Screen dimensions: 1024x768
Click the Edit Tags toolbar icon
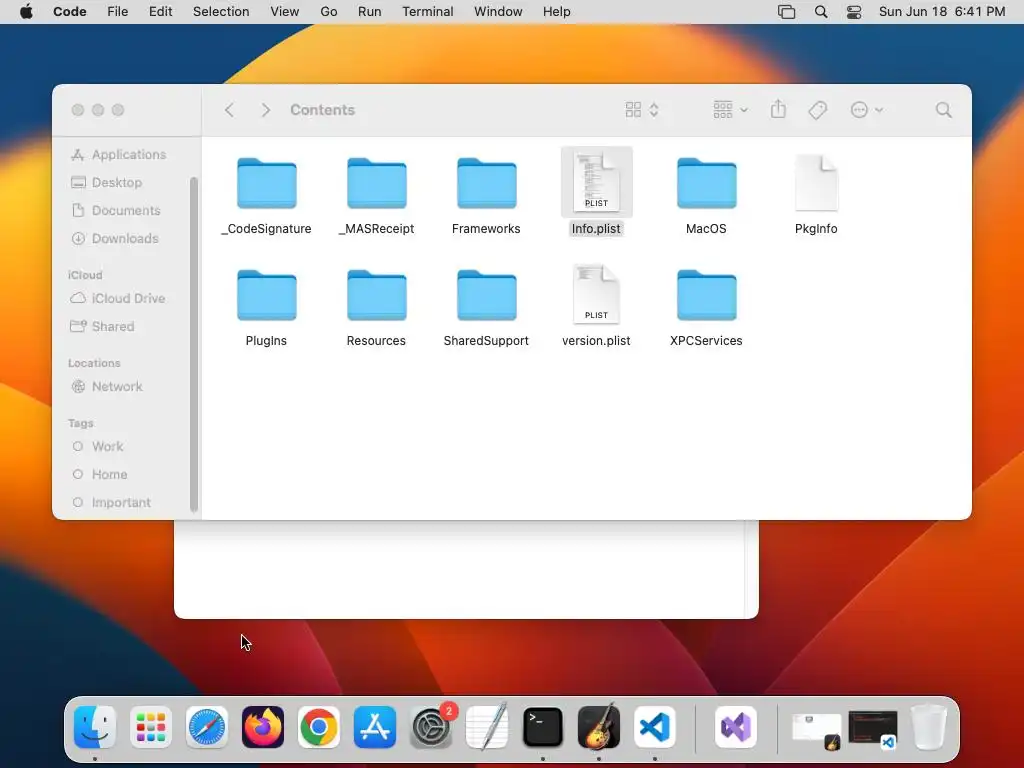818,110
